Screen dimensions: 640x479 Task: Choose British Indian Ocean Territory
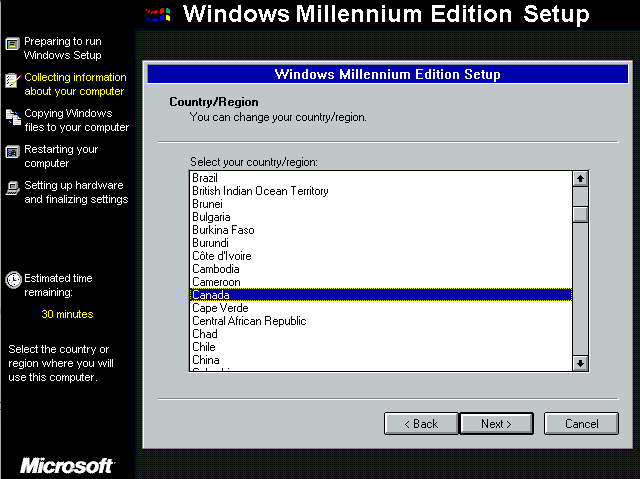coord(260,191)
